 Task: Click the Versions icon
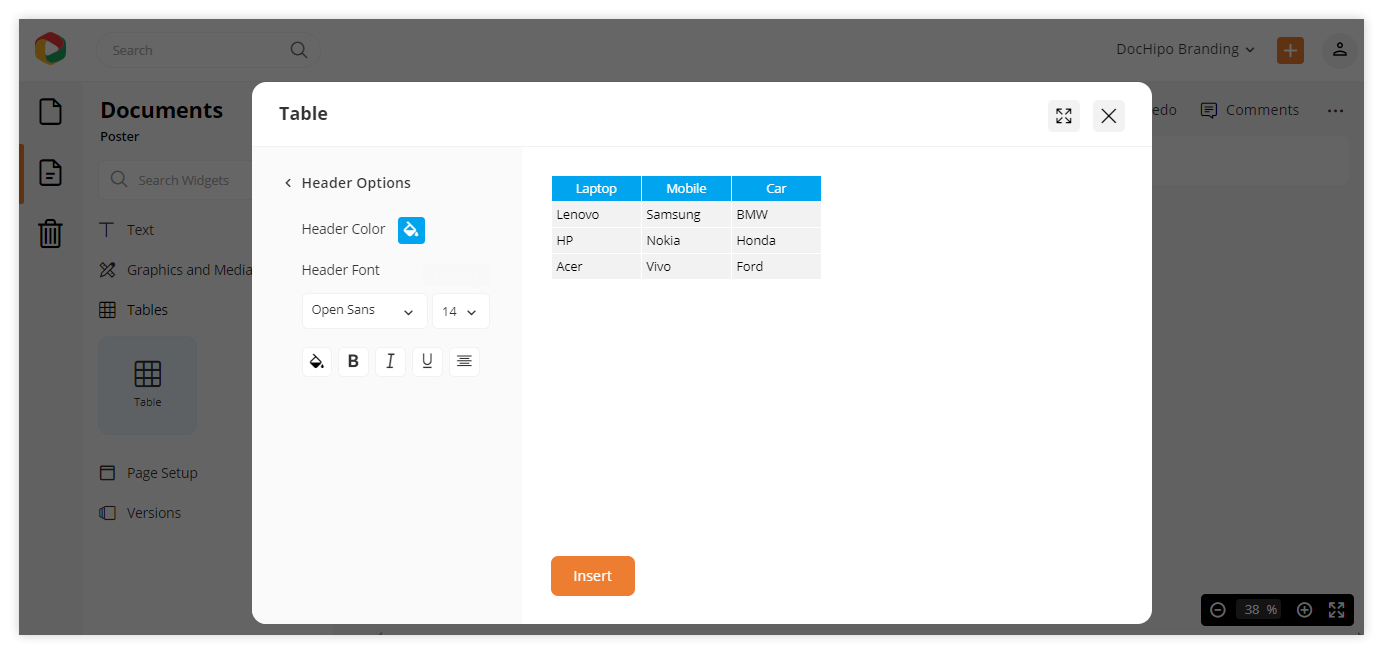point(107,513)
